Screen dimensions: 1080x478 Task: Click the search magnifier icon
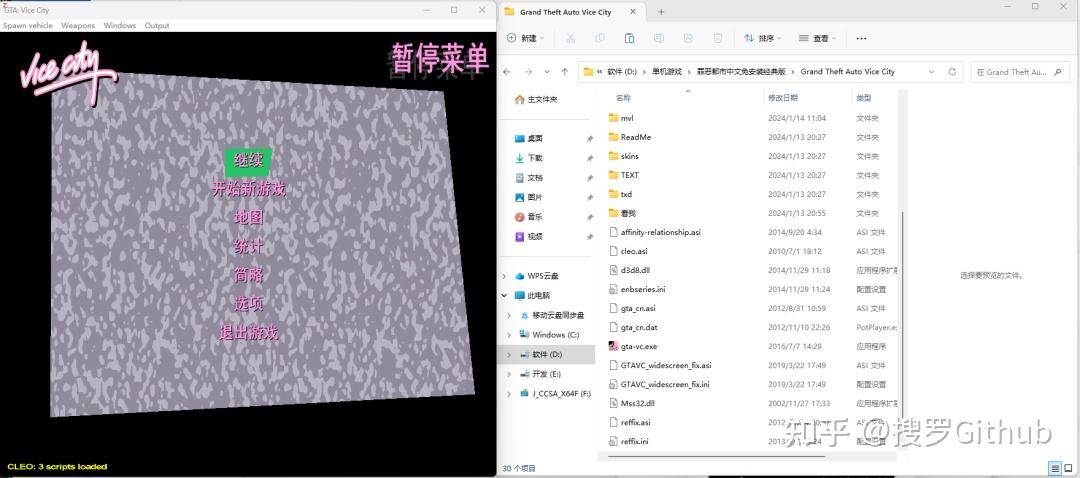(x=1059, y=72)
